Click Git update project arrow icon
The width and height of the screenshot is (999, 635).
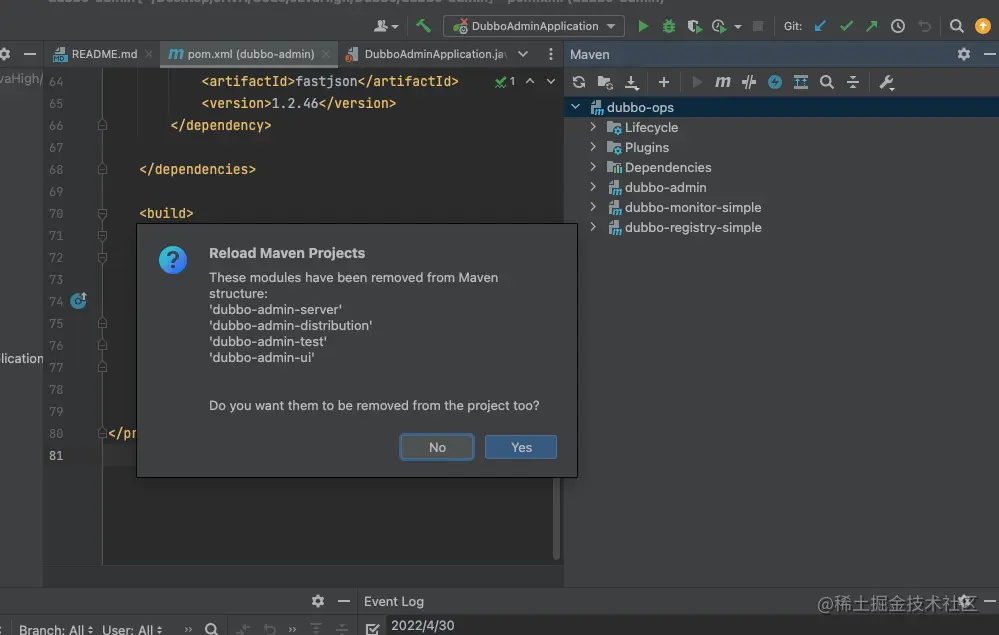tap(820, 26)
